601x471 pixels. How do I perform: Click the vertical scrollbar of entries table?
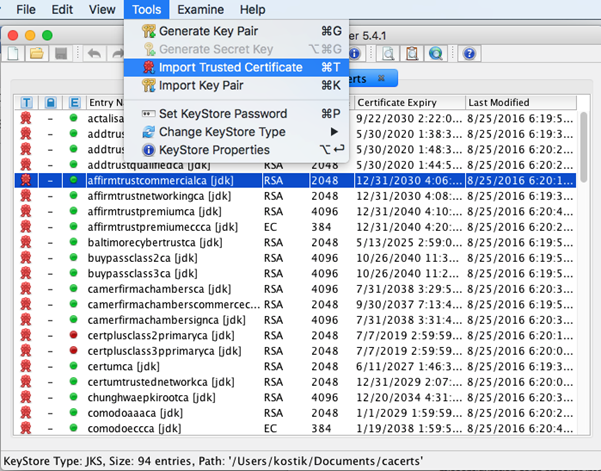point(584,147)
